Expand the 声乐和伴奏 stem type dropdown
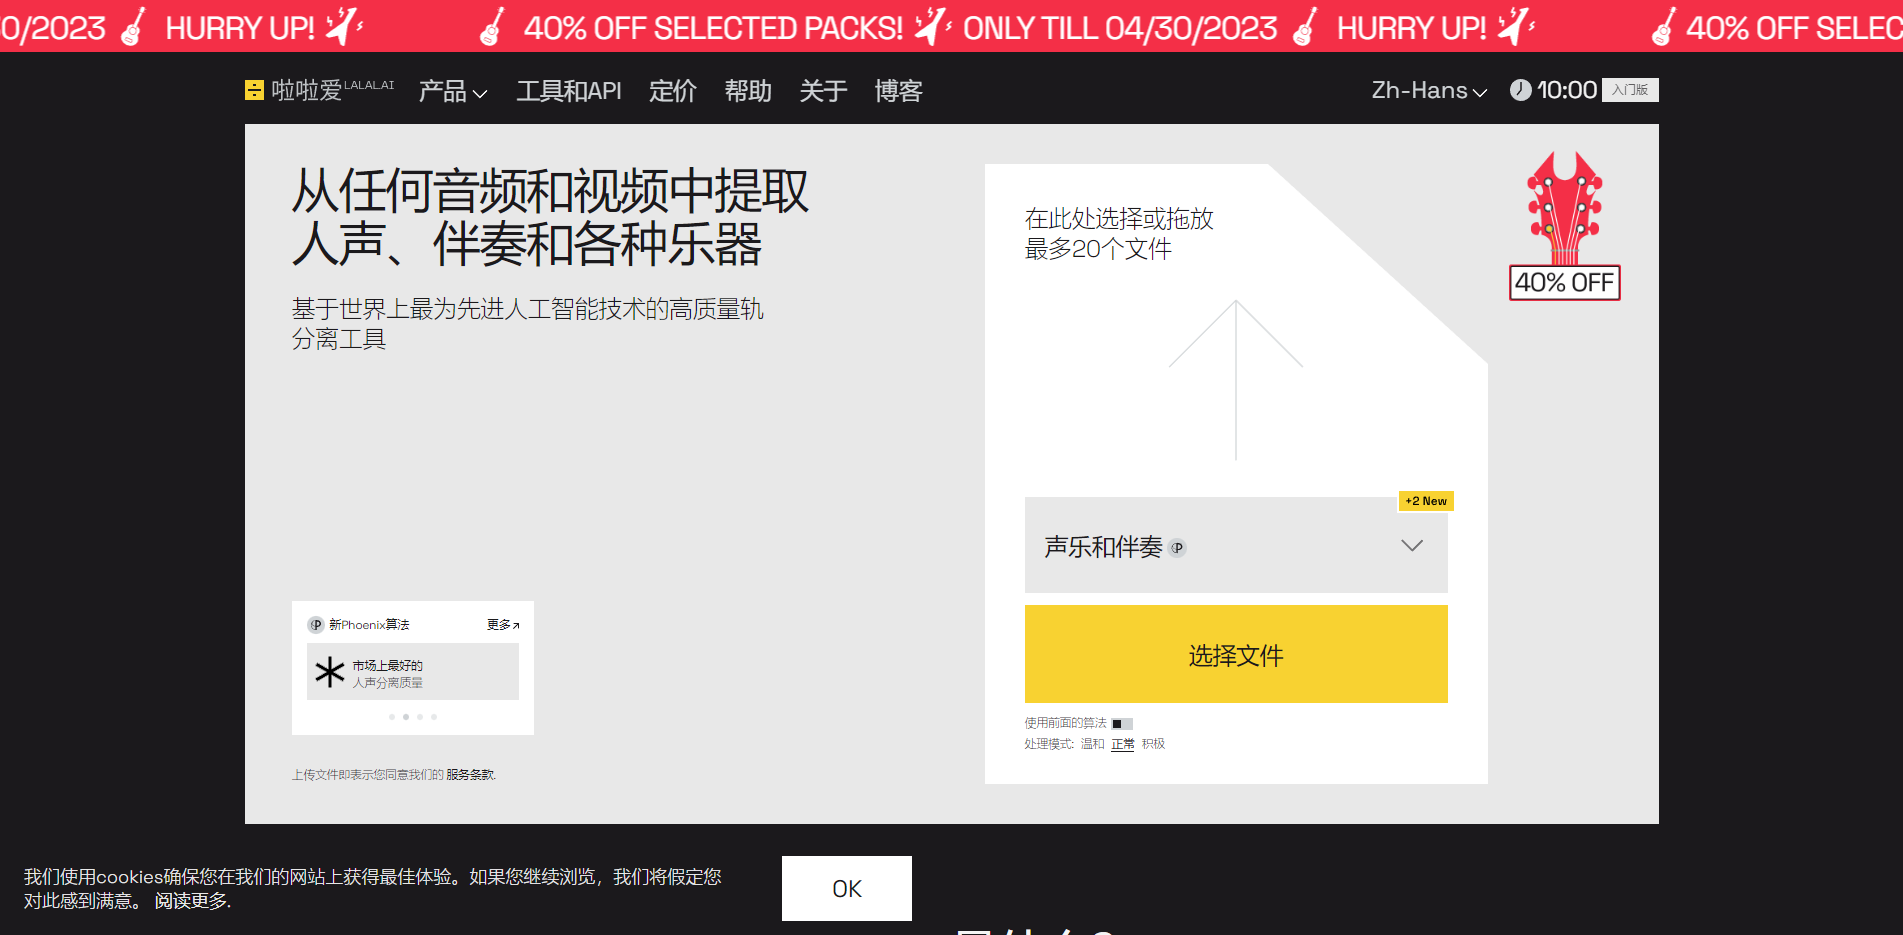 point(1411,546)
